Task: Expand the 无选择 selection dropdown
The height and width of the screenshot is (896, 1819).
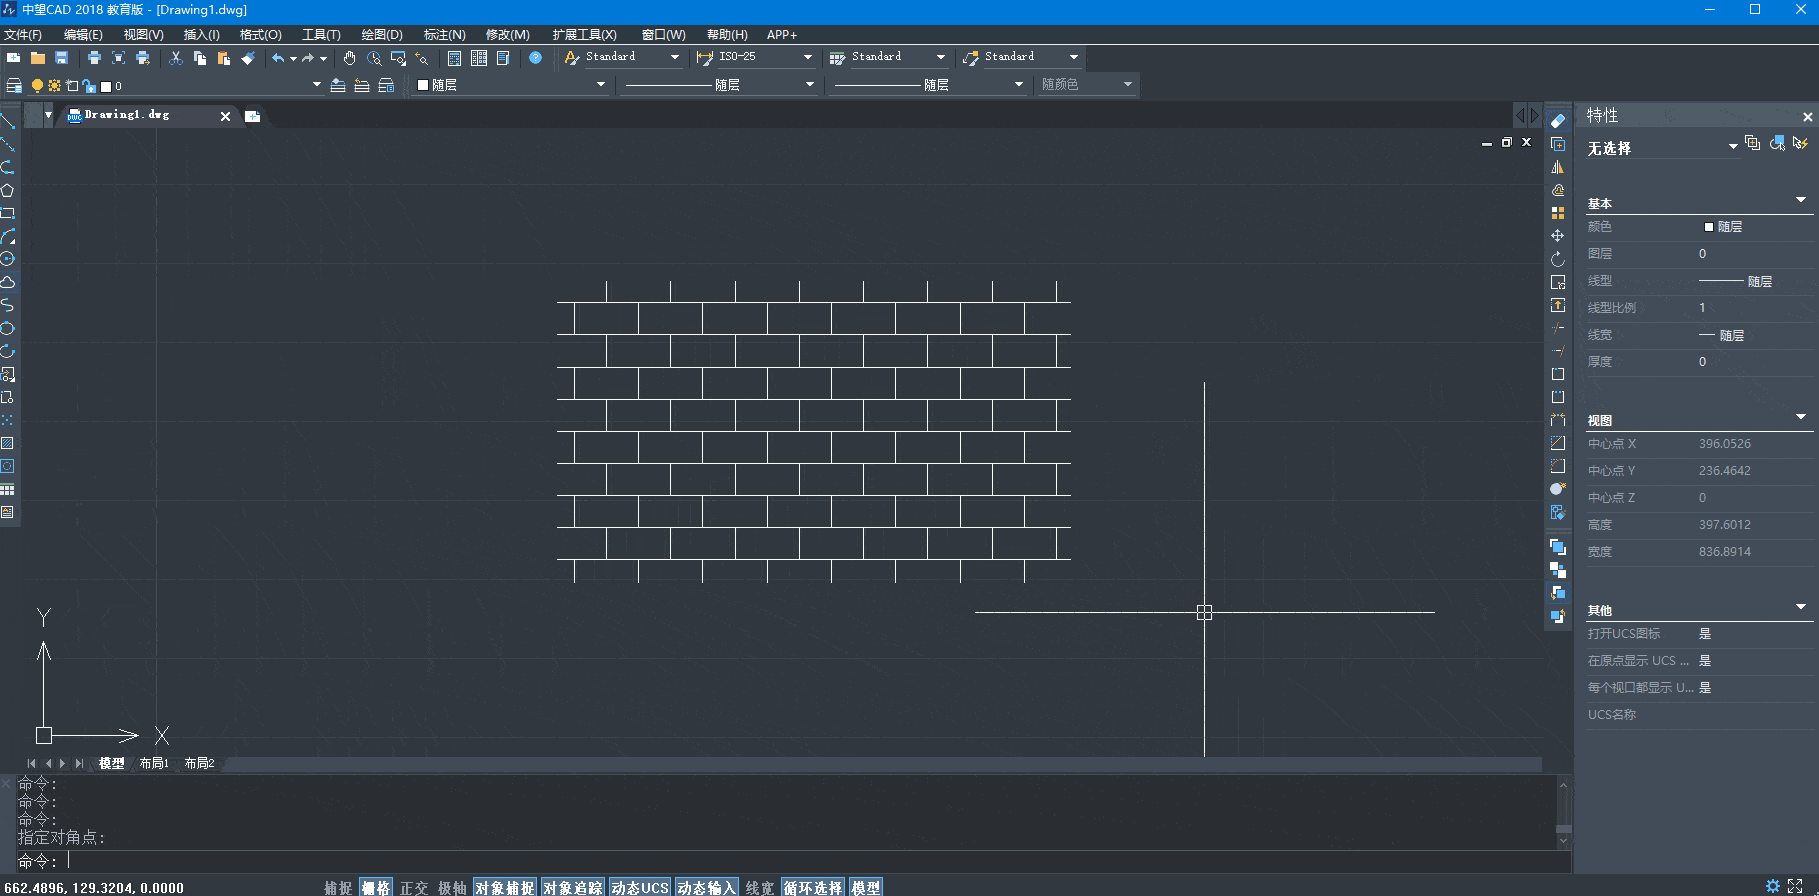Action: 1732,147
